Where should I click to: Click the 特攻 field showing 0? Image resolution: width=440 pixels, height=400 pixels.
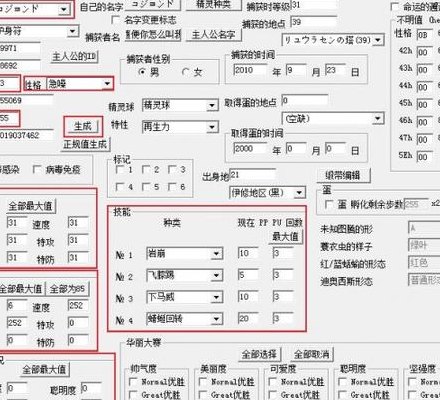tap(78, 323)
